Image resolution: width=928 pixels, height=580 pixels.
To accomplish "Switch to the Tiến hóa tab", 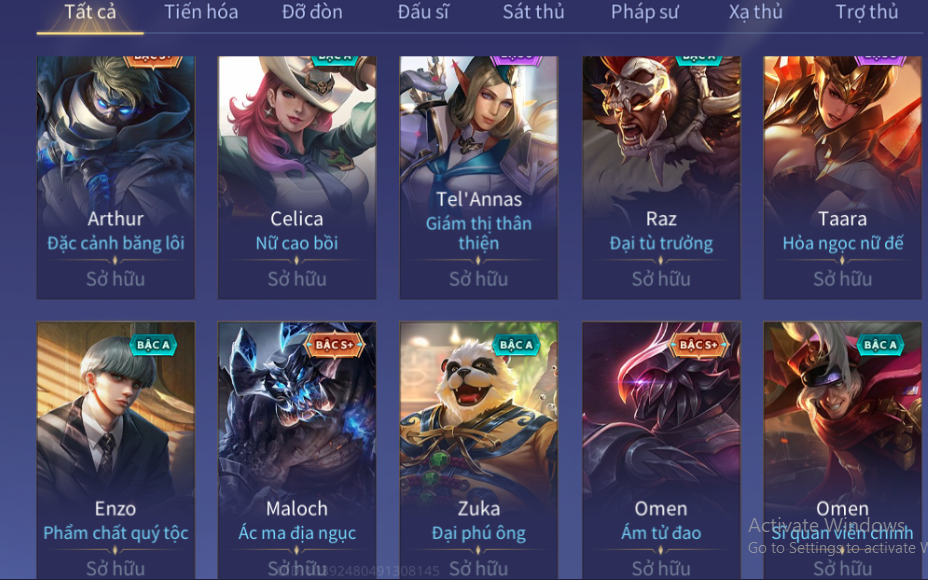I will point(201,12).
